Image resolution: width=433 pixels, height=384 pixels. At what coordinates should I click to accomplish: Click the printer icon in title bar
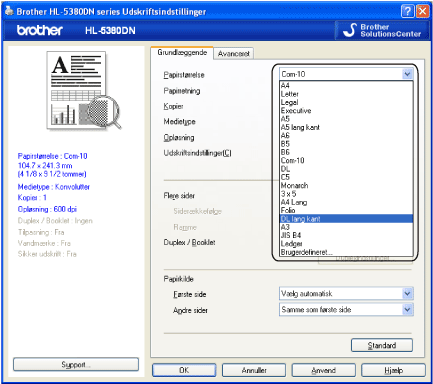click(9, 11)
